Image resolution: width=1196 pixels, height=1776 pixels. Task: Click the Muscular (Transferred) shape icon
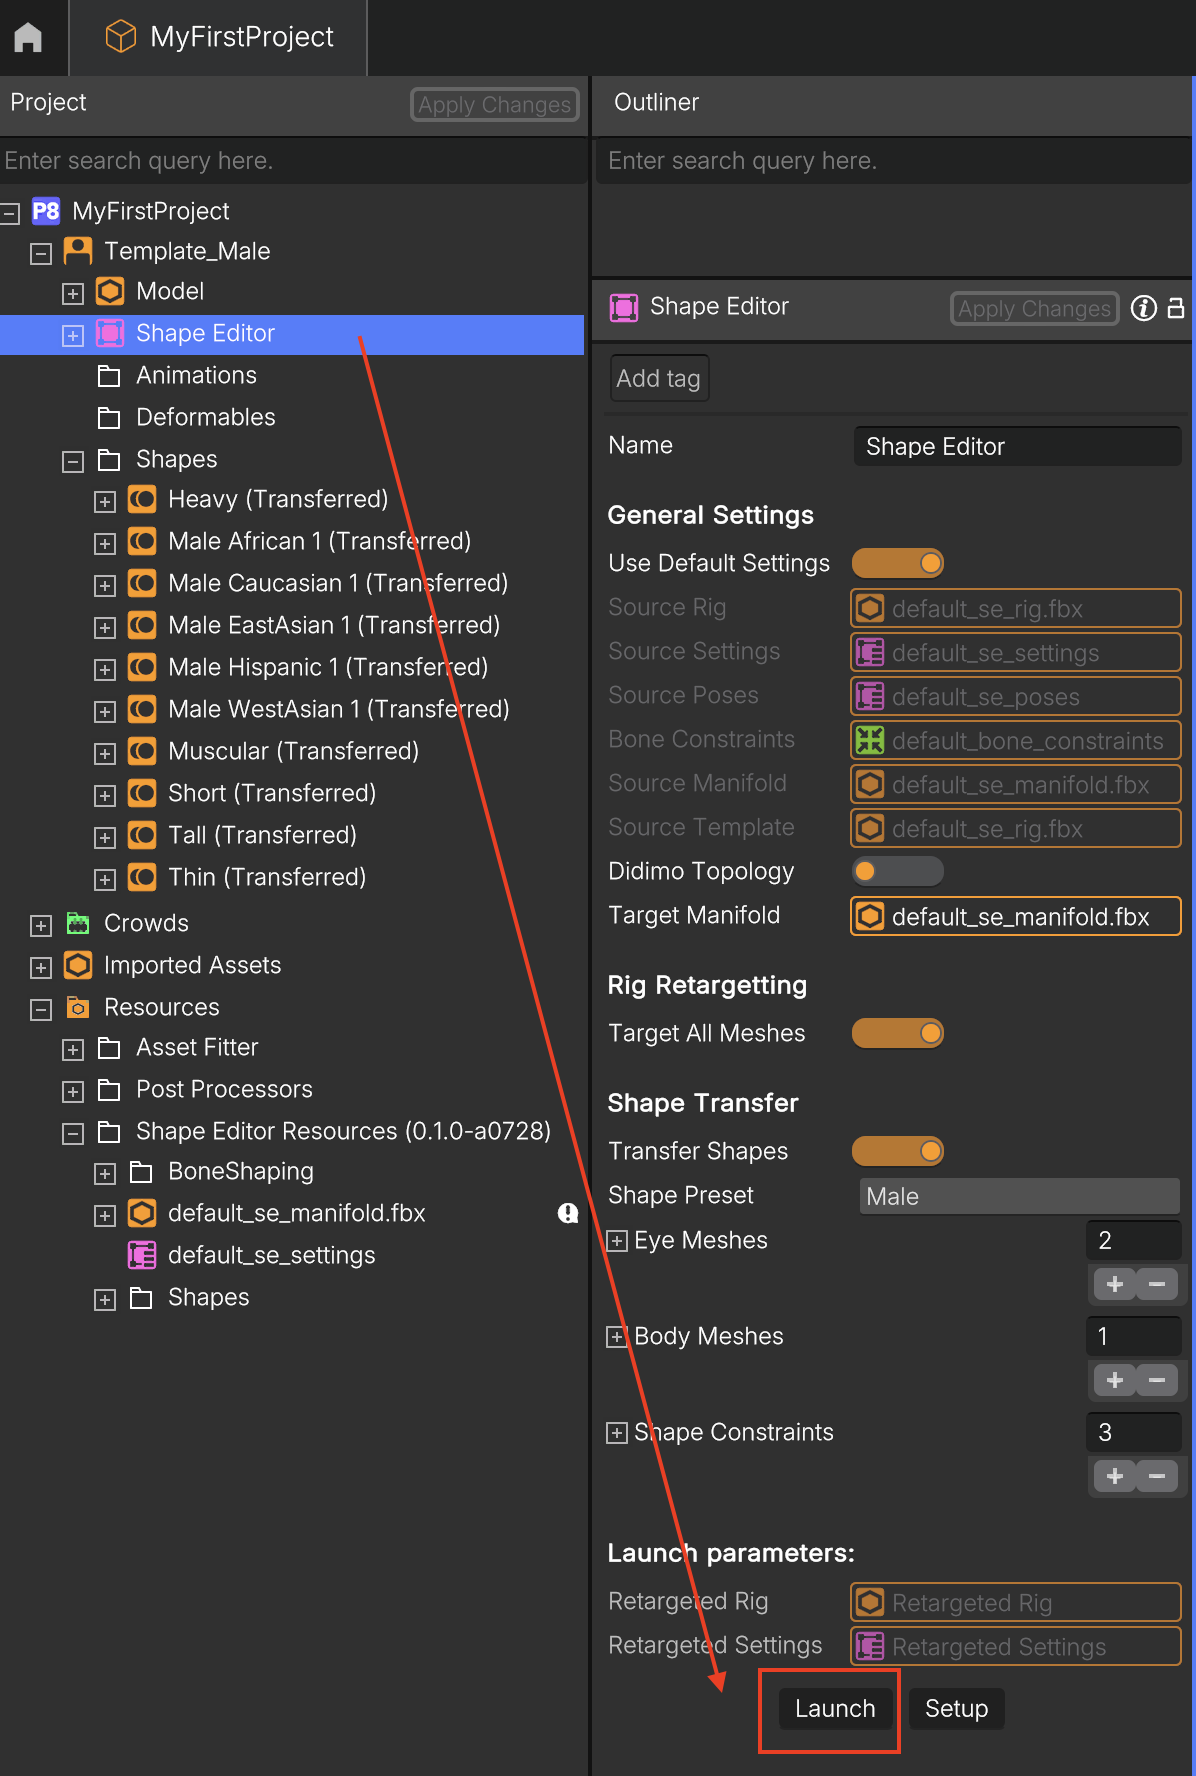coord(142,751)
